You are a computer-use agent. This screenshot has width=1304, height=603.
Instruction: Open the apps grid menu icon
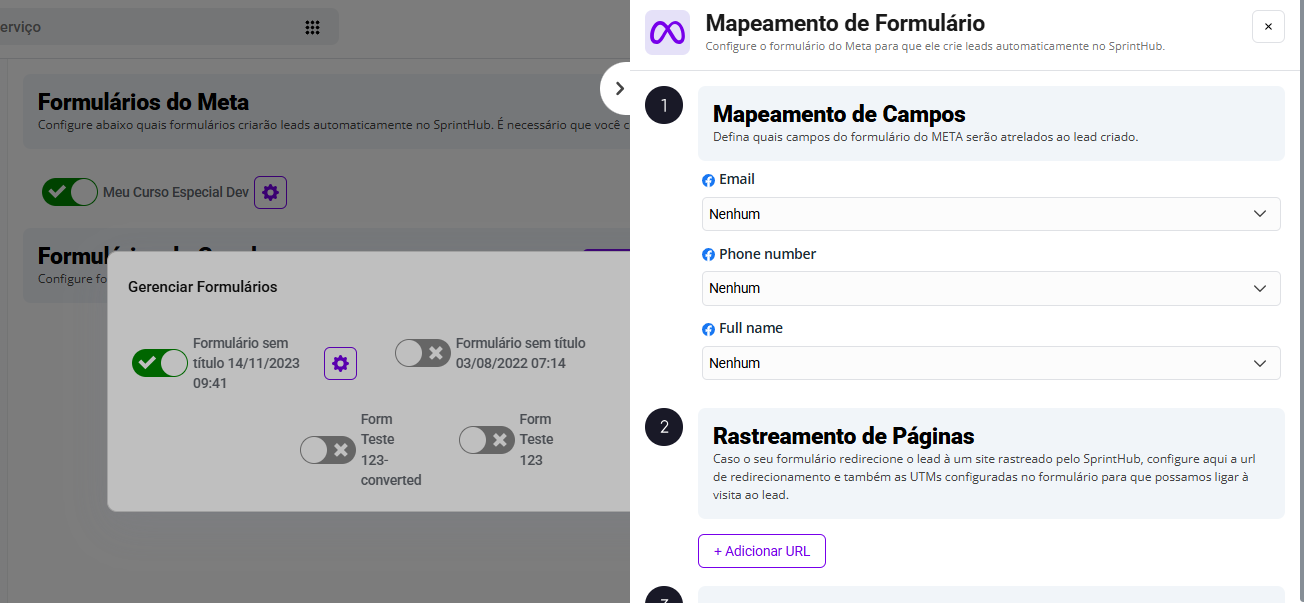[312, 28]
